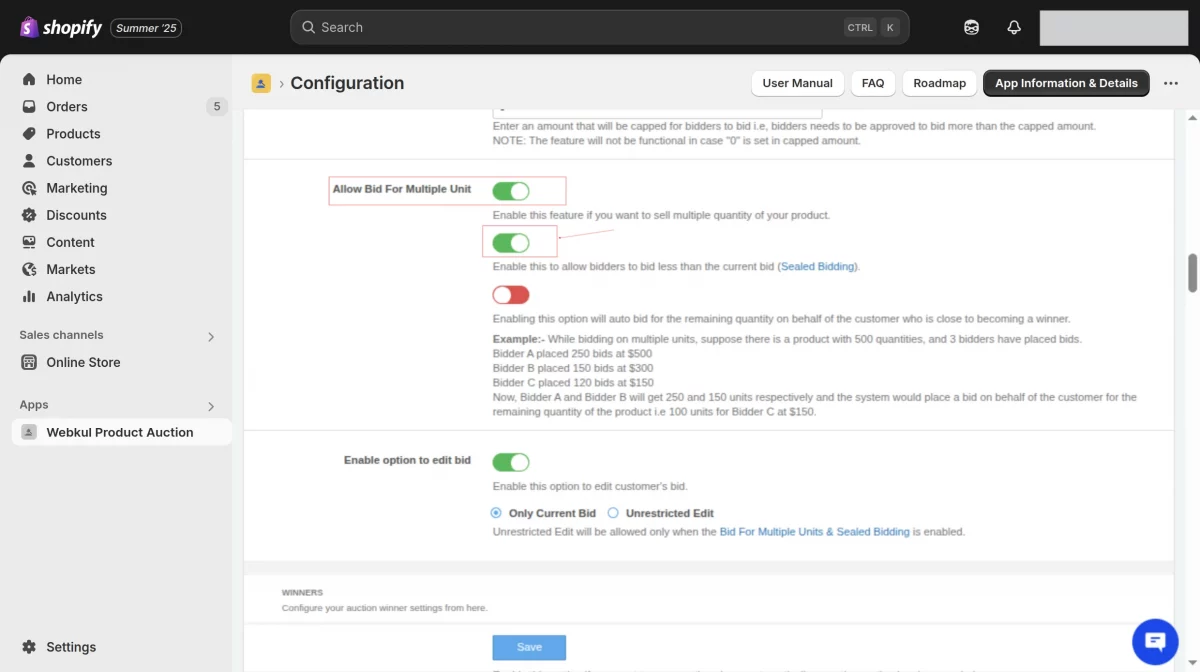Toggle Enable option to edit bid

(x=511, y=462)
